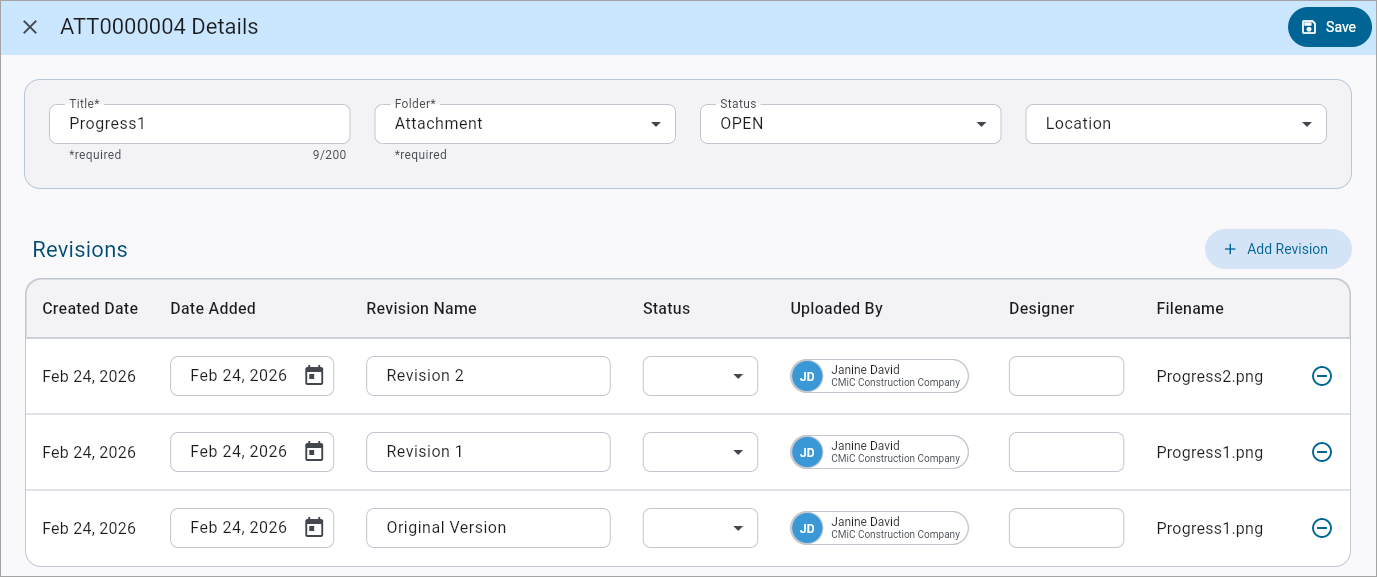
Task: Remove the Original Version row using minus icon
Action: click(1322, 527)
